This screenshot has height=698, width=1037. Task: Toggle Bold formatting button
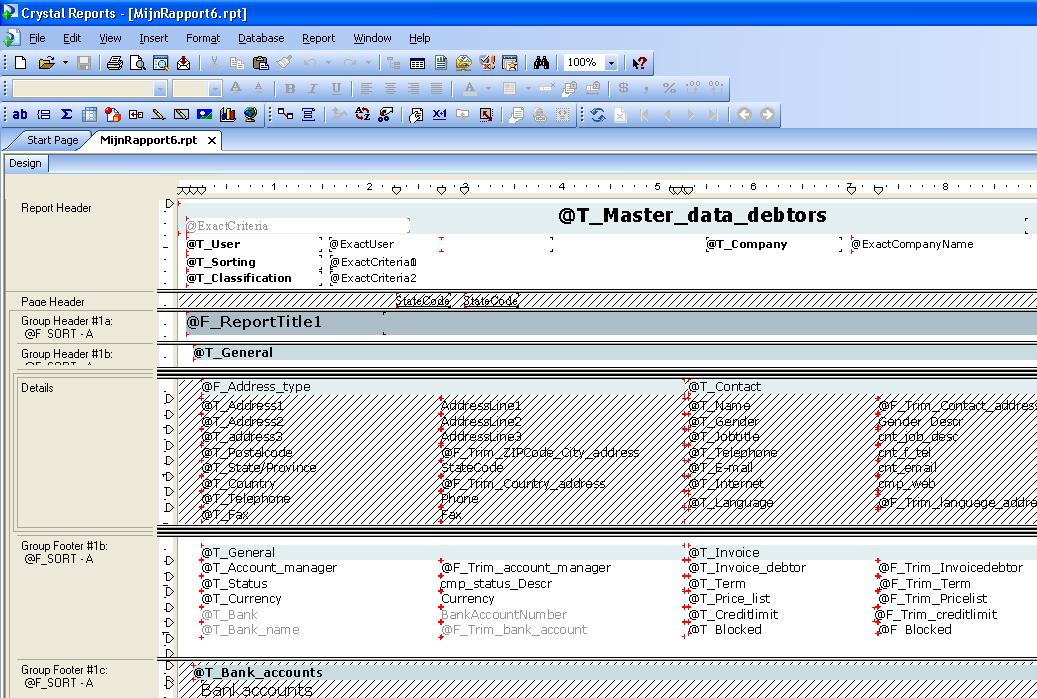click(289, 89)
